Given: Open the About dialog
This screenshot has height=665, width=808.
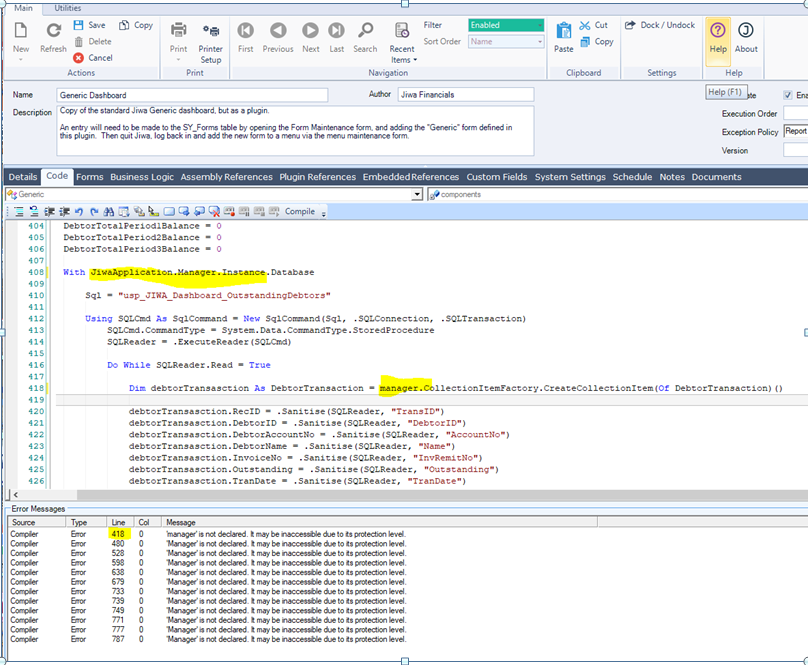Looking at the screenshot, I should [746, 31].
